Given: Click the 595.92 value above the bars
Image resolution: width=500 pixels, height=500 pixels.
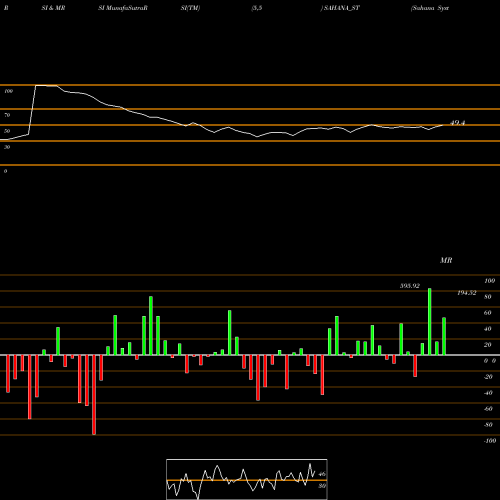Looking at the screenshot, I should tap(410, 286).
